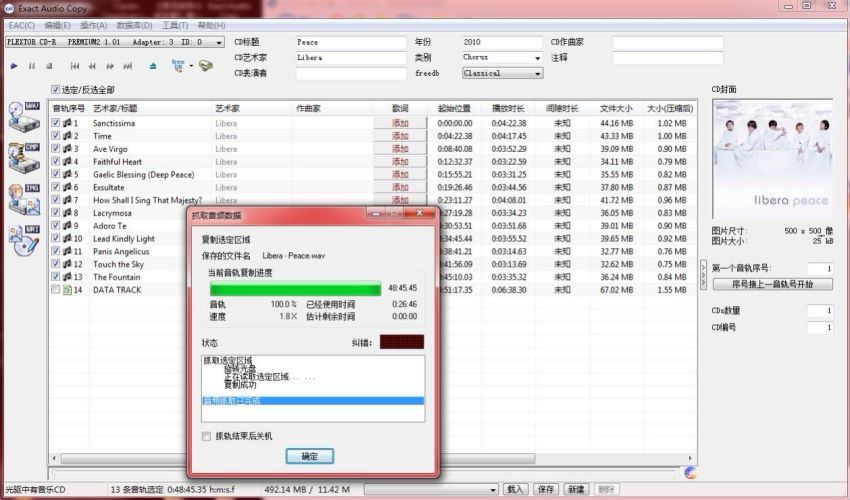Pause playback in the main window
850x500 pixels.
31,66
